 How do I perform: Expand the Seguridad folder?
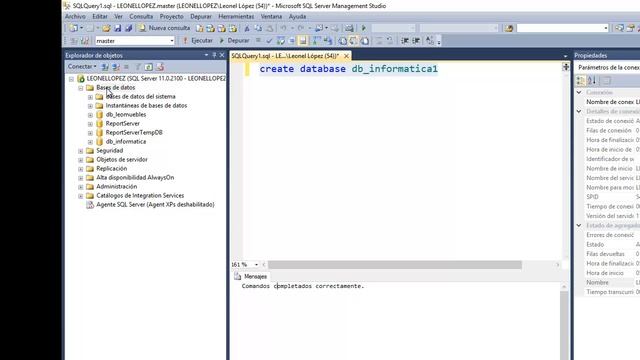click(x=81, y=151)
